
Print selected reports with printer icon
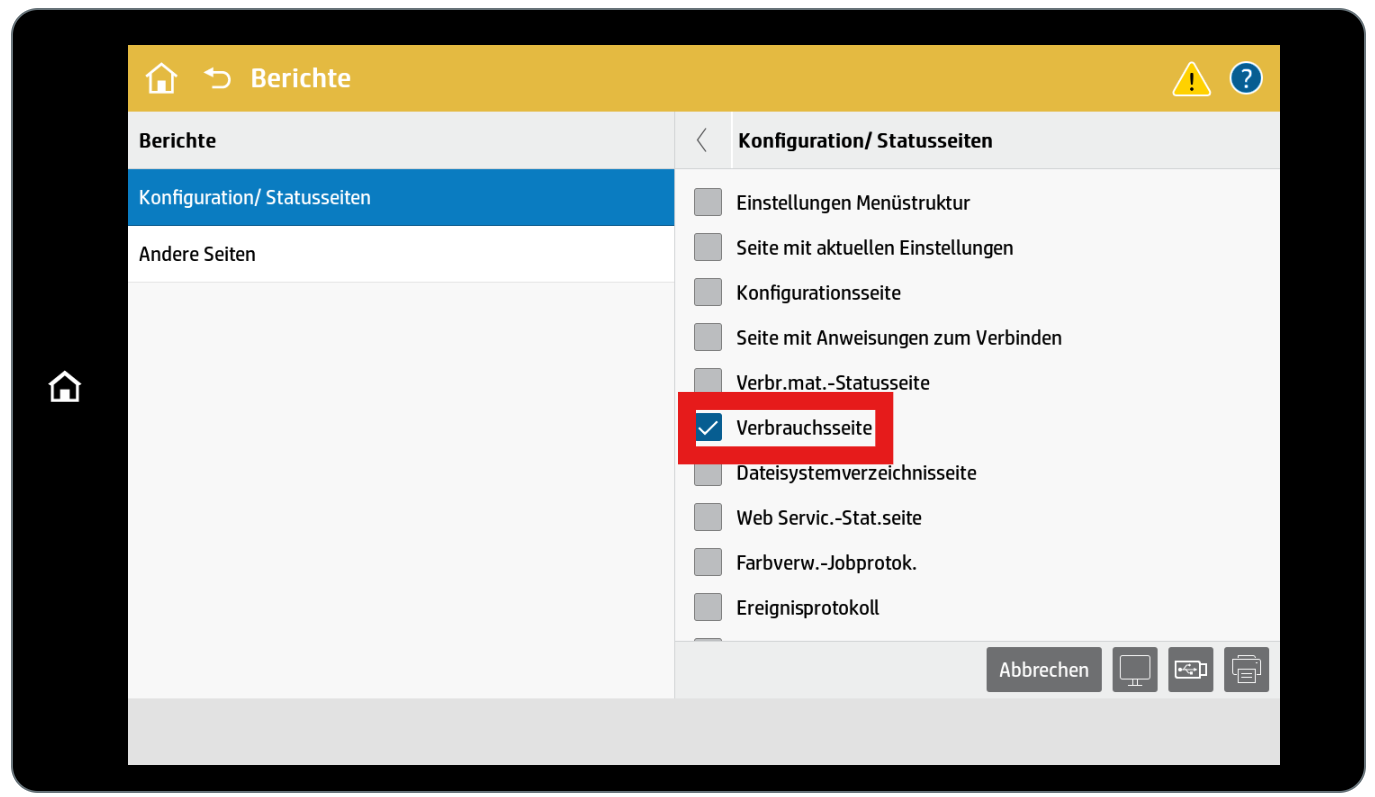tap(1246, 669)
